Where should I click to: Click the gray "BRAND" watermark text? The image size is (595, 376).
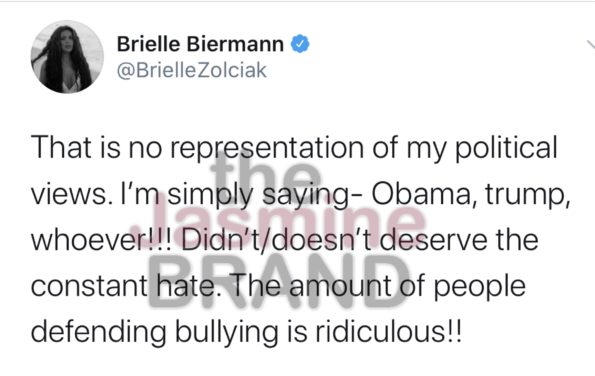coord(278,280)
